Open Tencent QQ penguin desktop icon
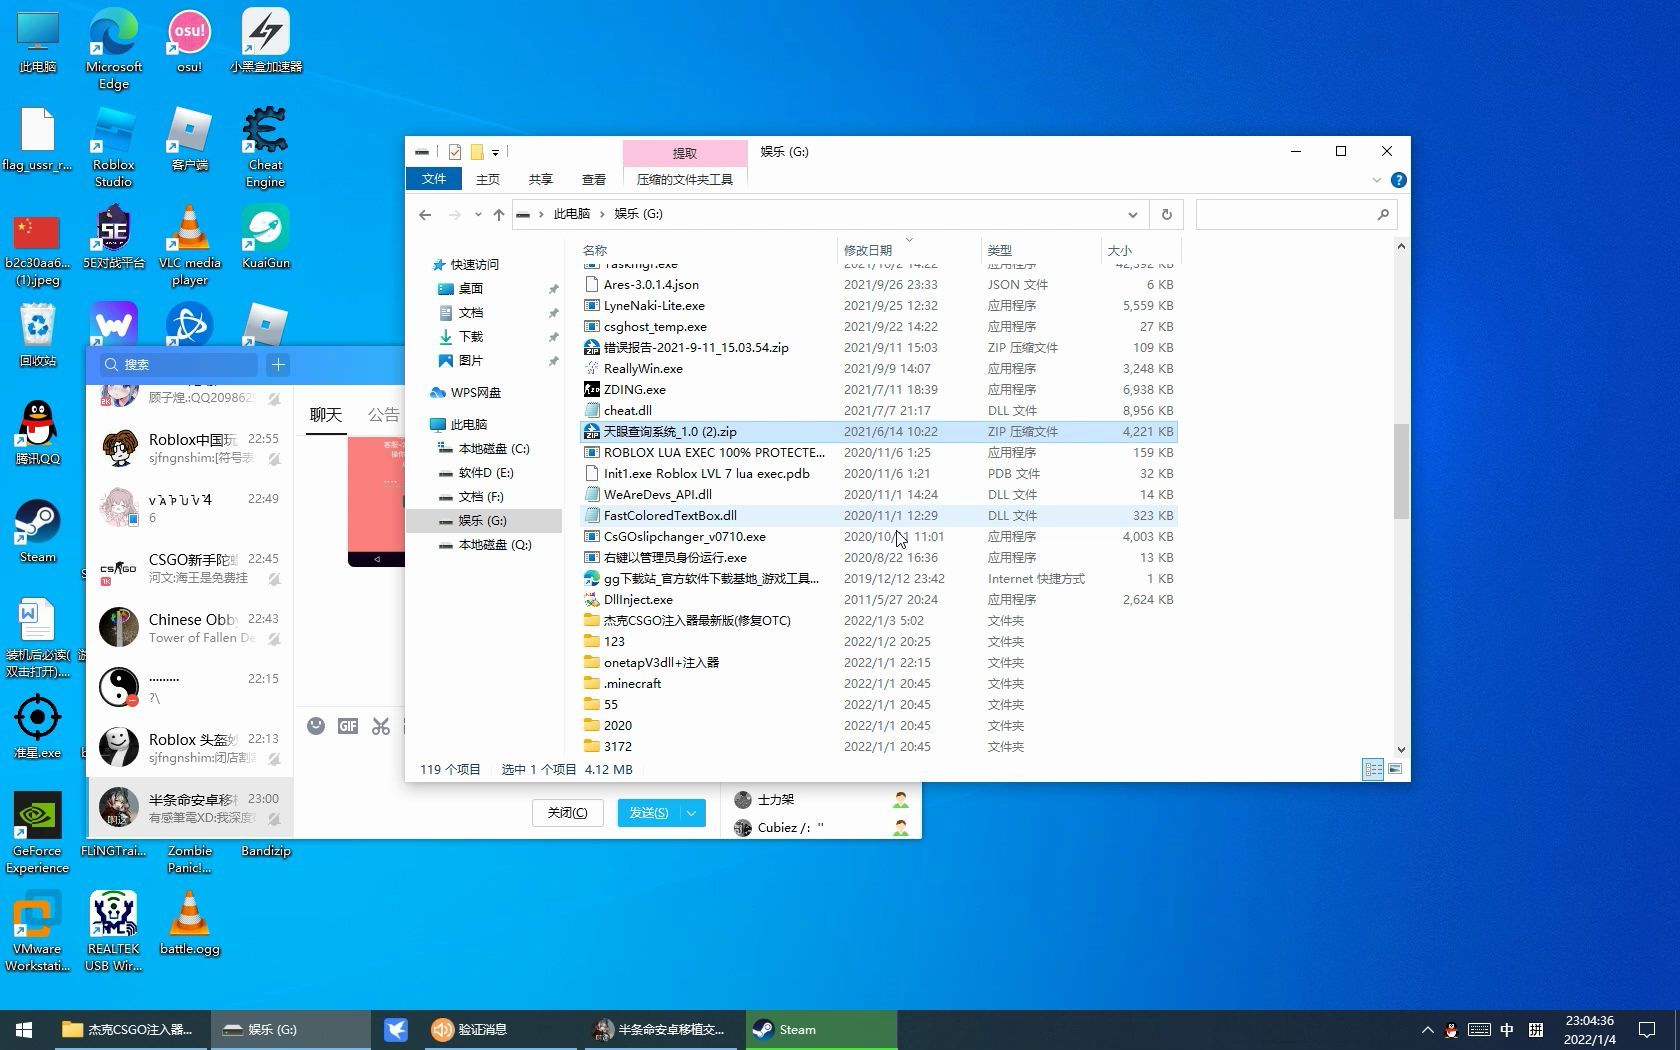 37,433
